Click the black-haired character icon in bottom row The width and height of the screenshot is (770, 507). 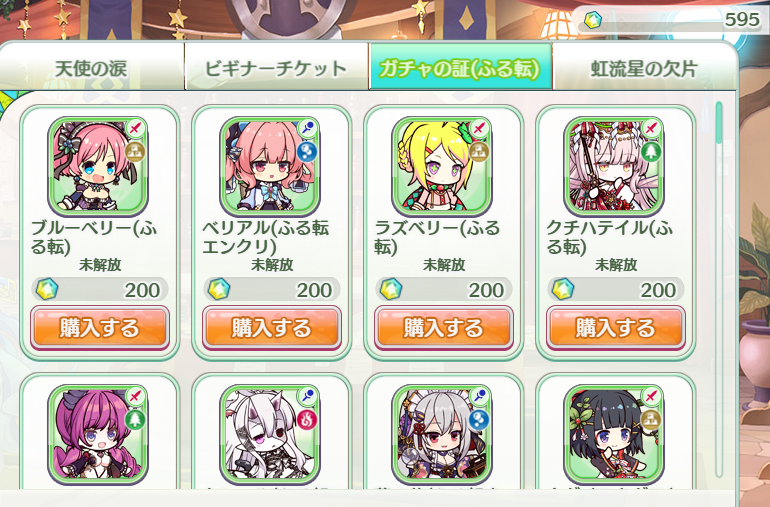tap(614, 434)
